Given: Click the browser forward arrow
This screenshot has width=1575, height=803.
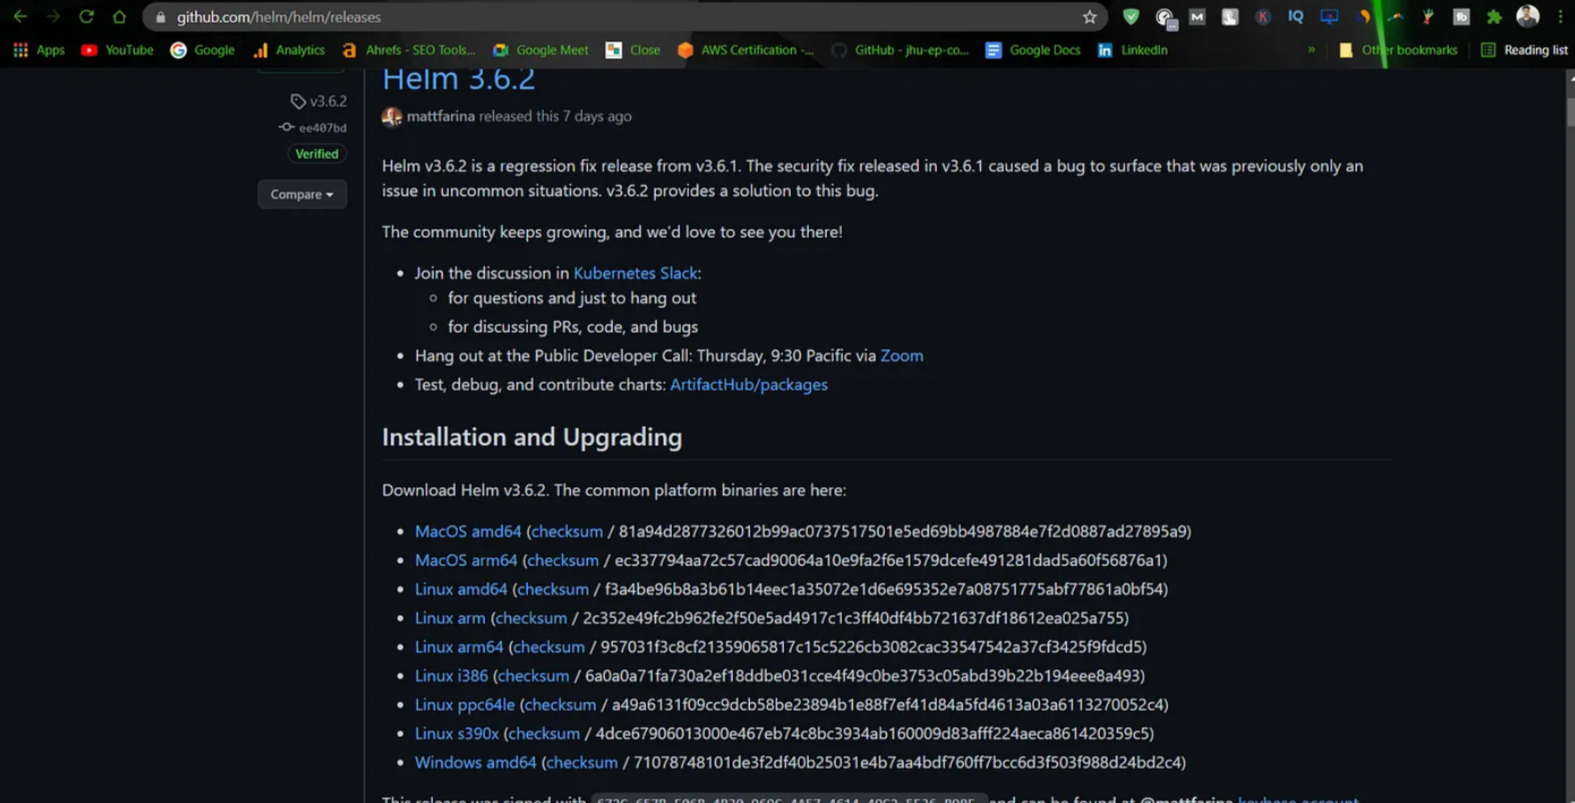Looking at the screenshot, I should coord(53,17).
